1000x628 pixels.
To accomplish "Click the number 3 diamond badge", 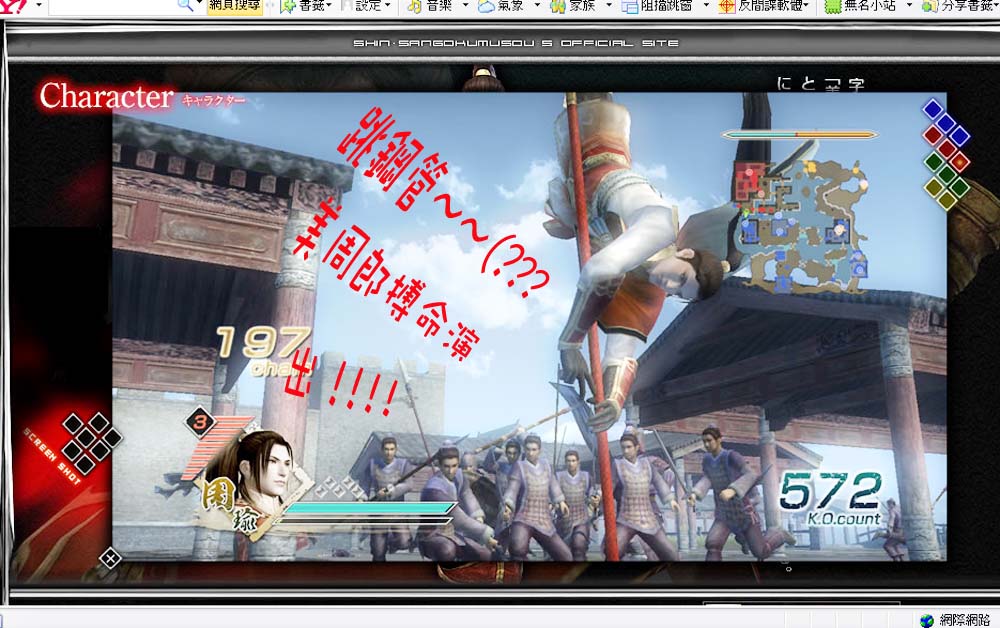I will coord(200,421).
